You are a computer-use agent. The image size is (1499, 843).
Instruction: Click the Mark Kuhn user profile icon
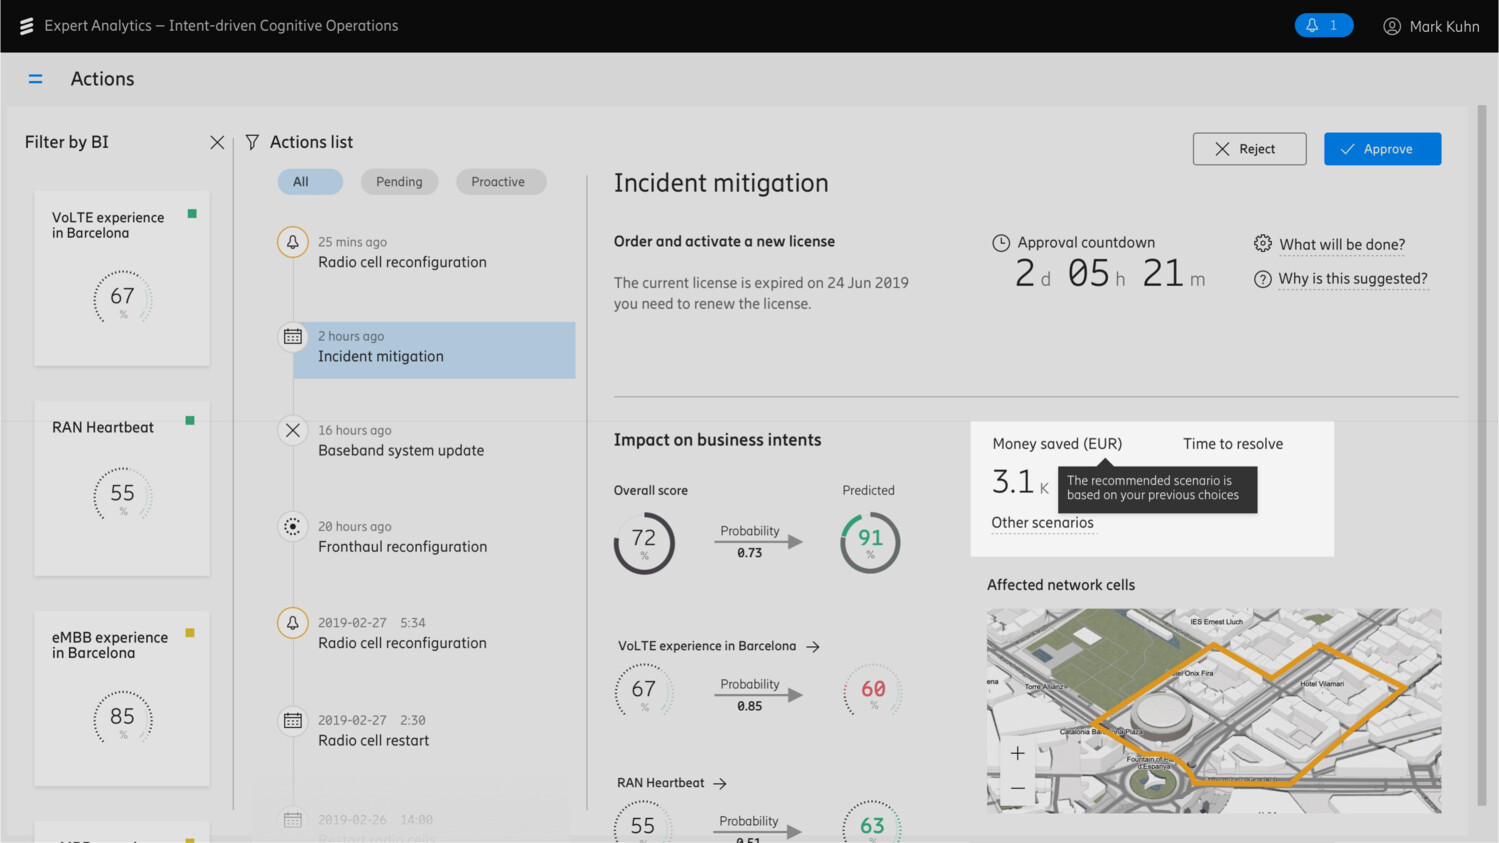pos(1391,27)
